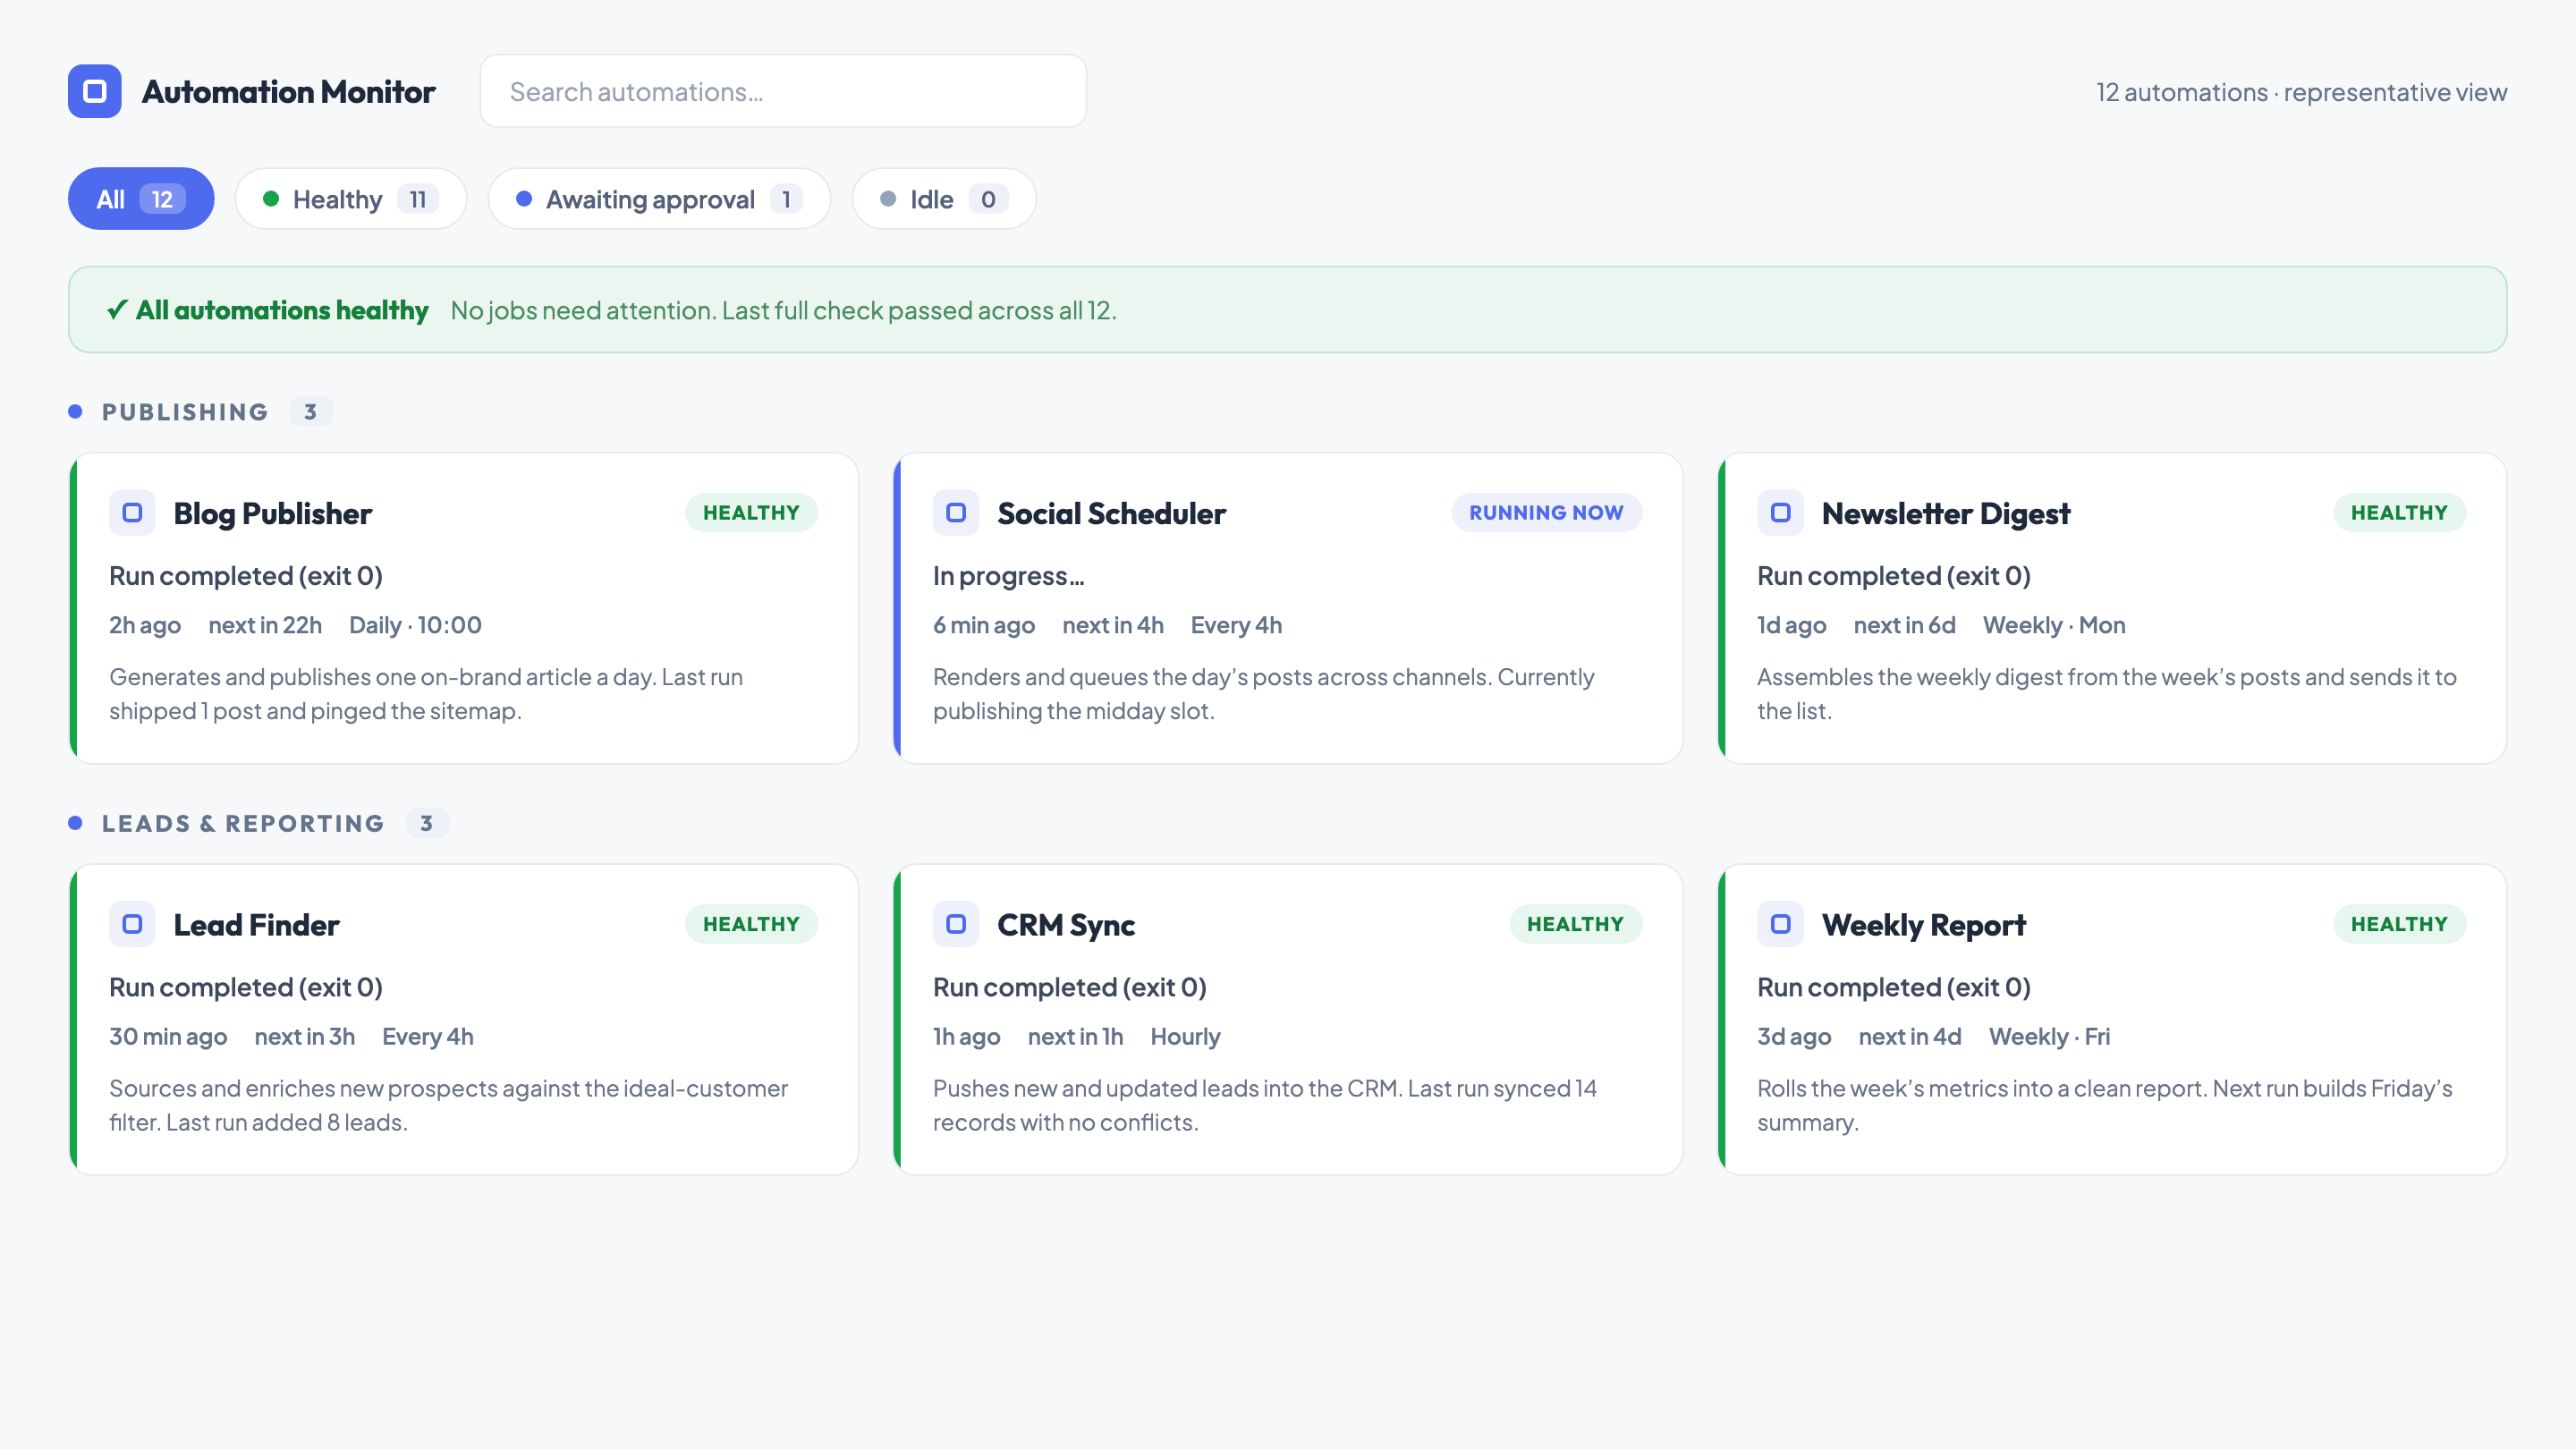Click the Leads & Reporting section header
The image size is (2576, 1449).
click(243, 823)
